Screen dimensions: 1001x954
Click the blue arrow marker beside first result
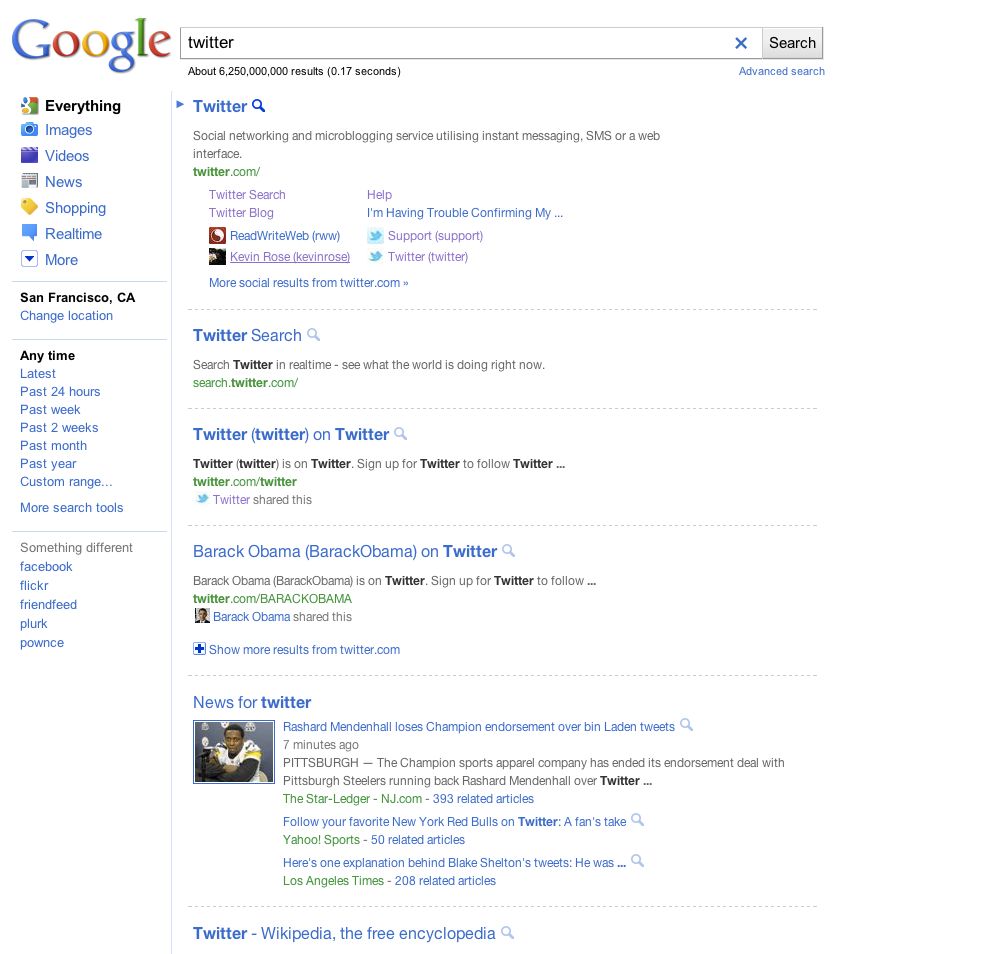[179, 104]
